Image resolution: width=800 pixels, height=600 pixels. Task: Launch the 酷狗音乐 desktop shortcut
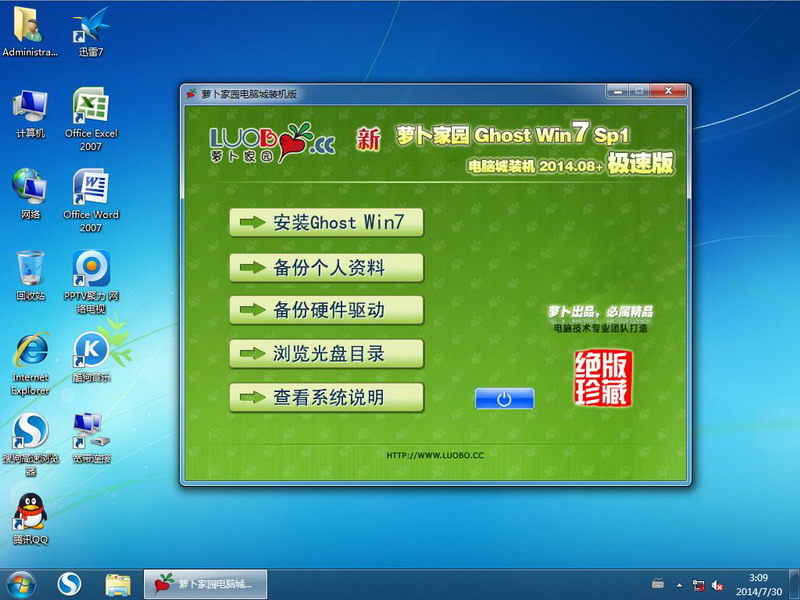[x=91, y=357]
